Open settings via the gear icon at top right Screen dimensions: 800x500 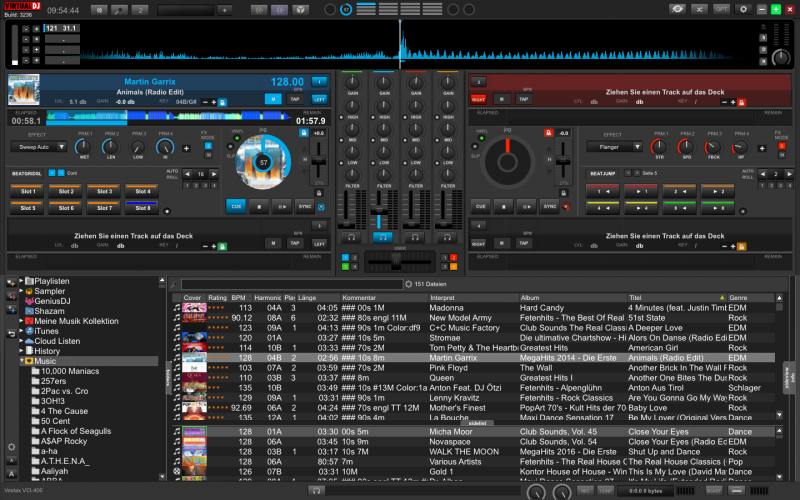coord(743,9)
